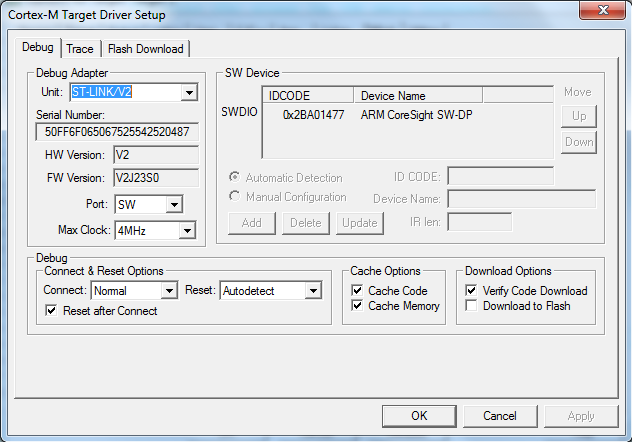Click the OK button
This screenshot has width=632, height=442.
(419, 416)
